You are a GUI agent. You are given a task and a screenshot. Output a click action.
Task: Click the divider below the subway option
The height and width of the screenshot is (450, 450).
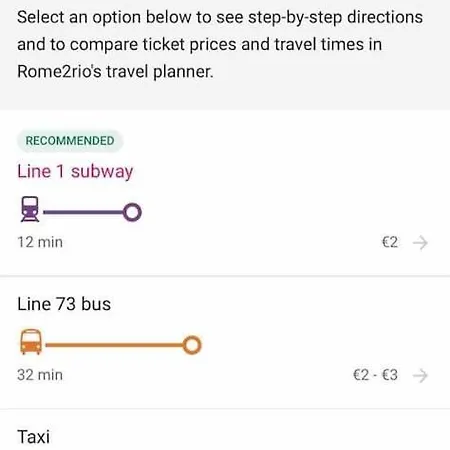click(x=225, y=276)
